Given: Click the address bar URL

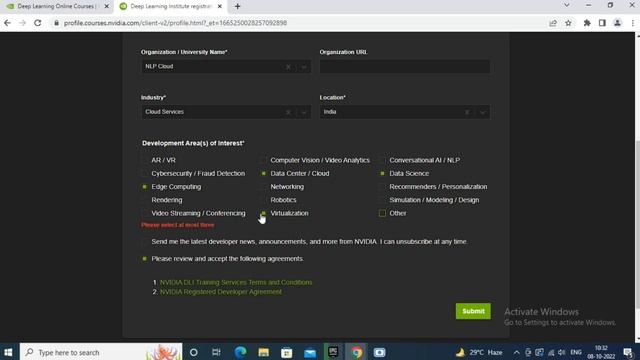Looking at the screenshot, I should pyautogui.click(x=175, y=23).
